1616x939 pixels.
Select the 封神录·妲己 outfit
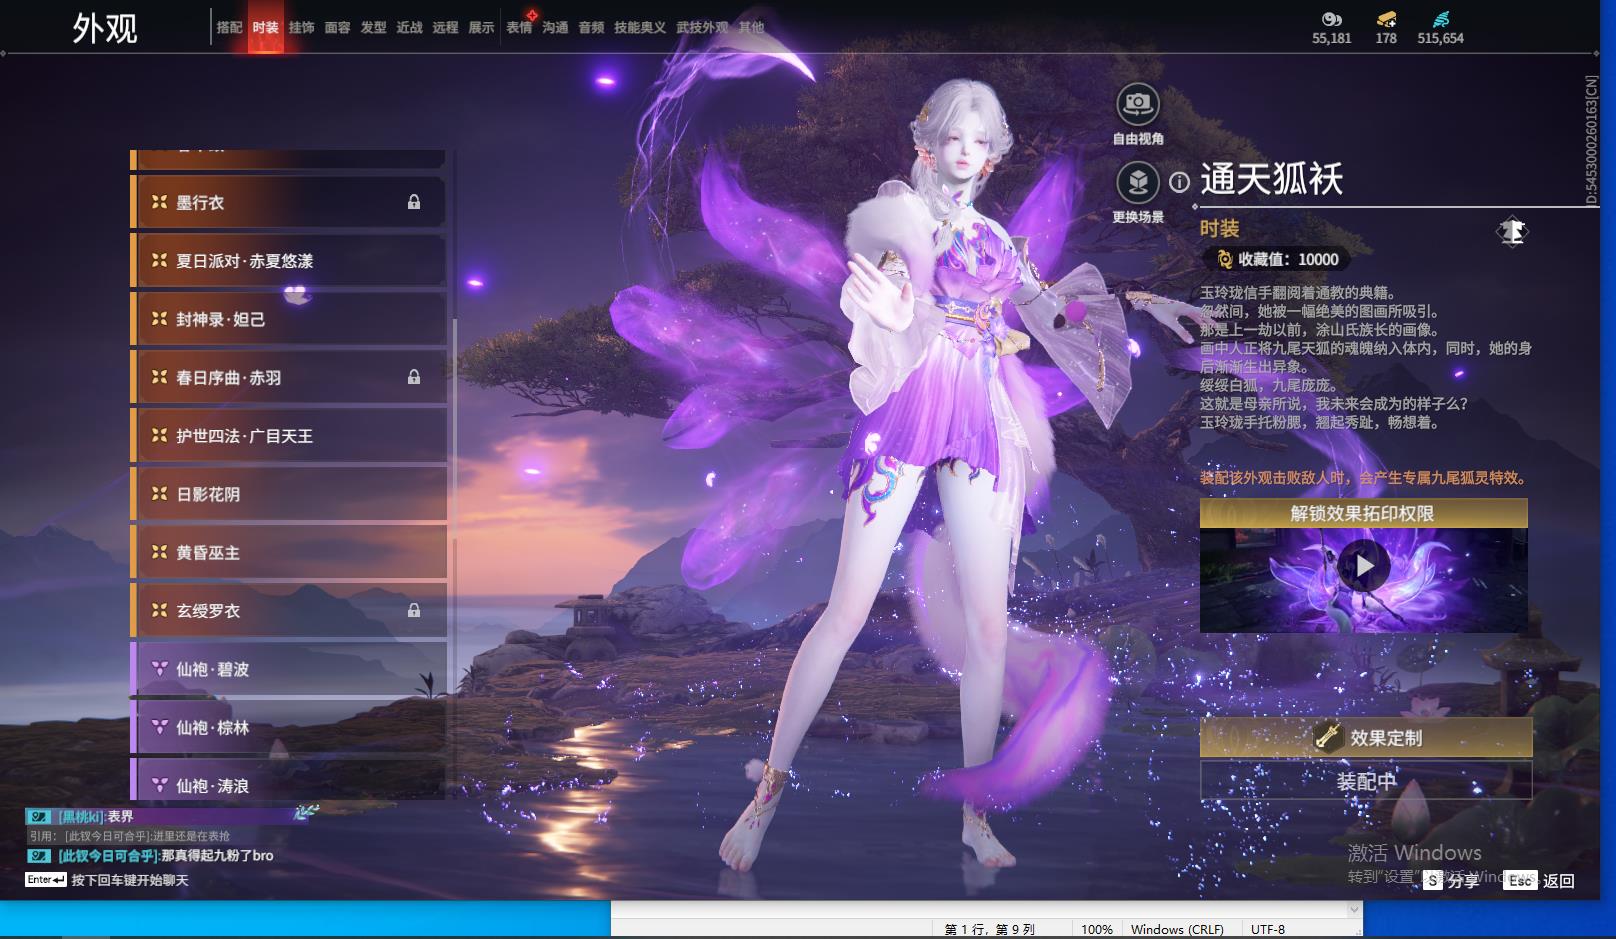288,319
